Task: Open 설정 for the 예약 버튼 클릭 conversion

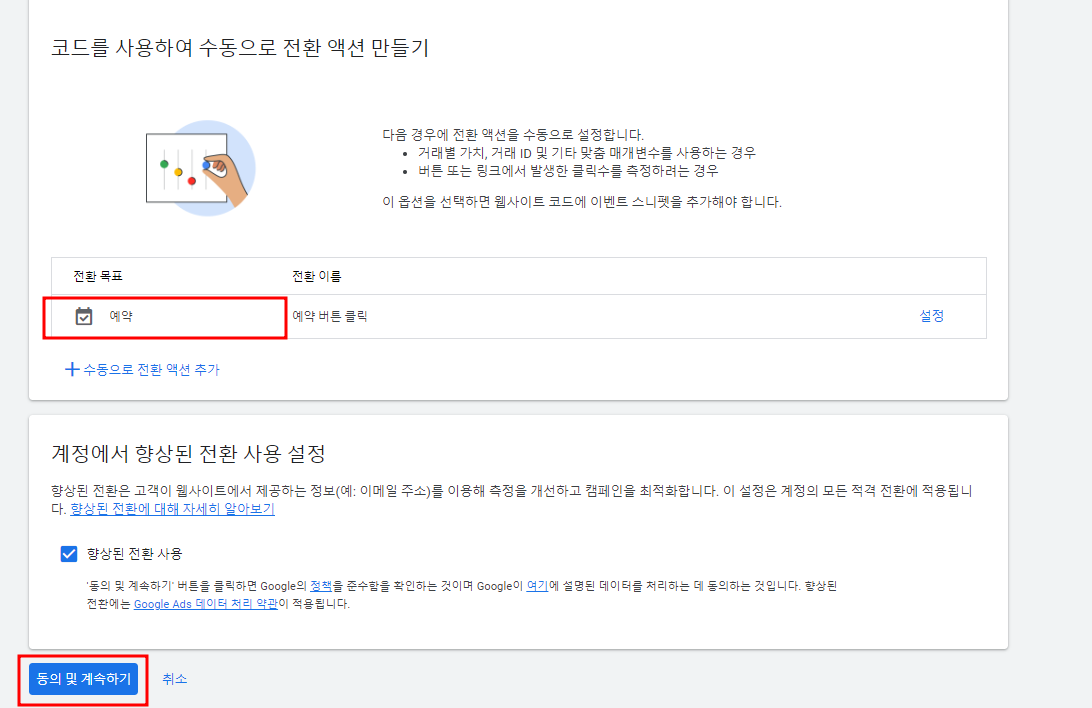Action: tap(932, 316)
